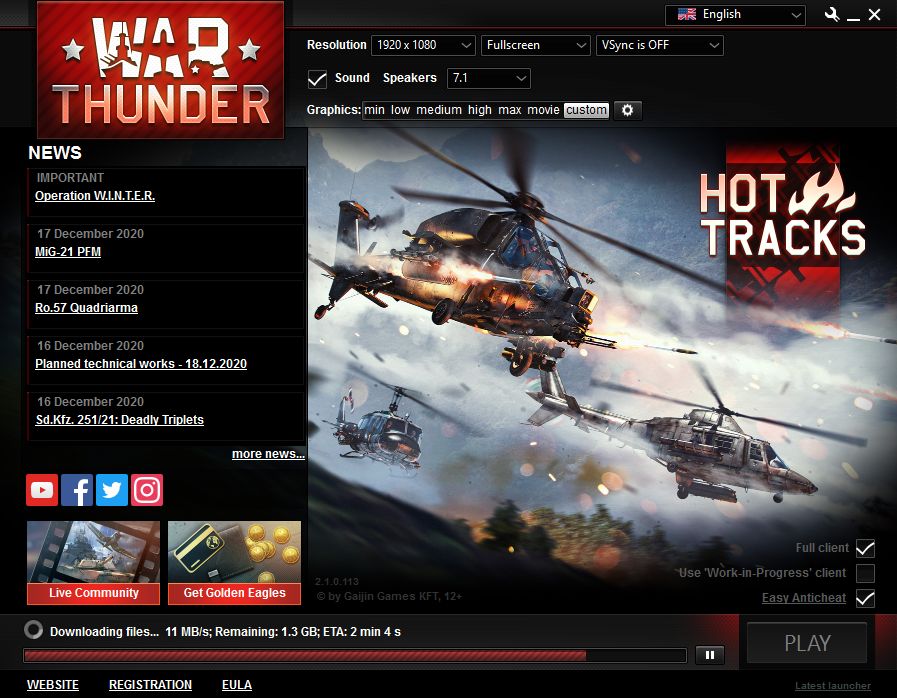Toggle the Sound checkbox
The image size is (897, 698).
click(317, 78)
